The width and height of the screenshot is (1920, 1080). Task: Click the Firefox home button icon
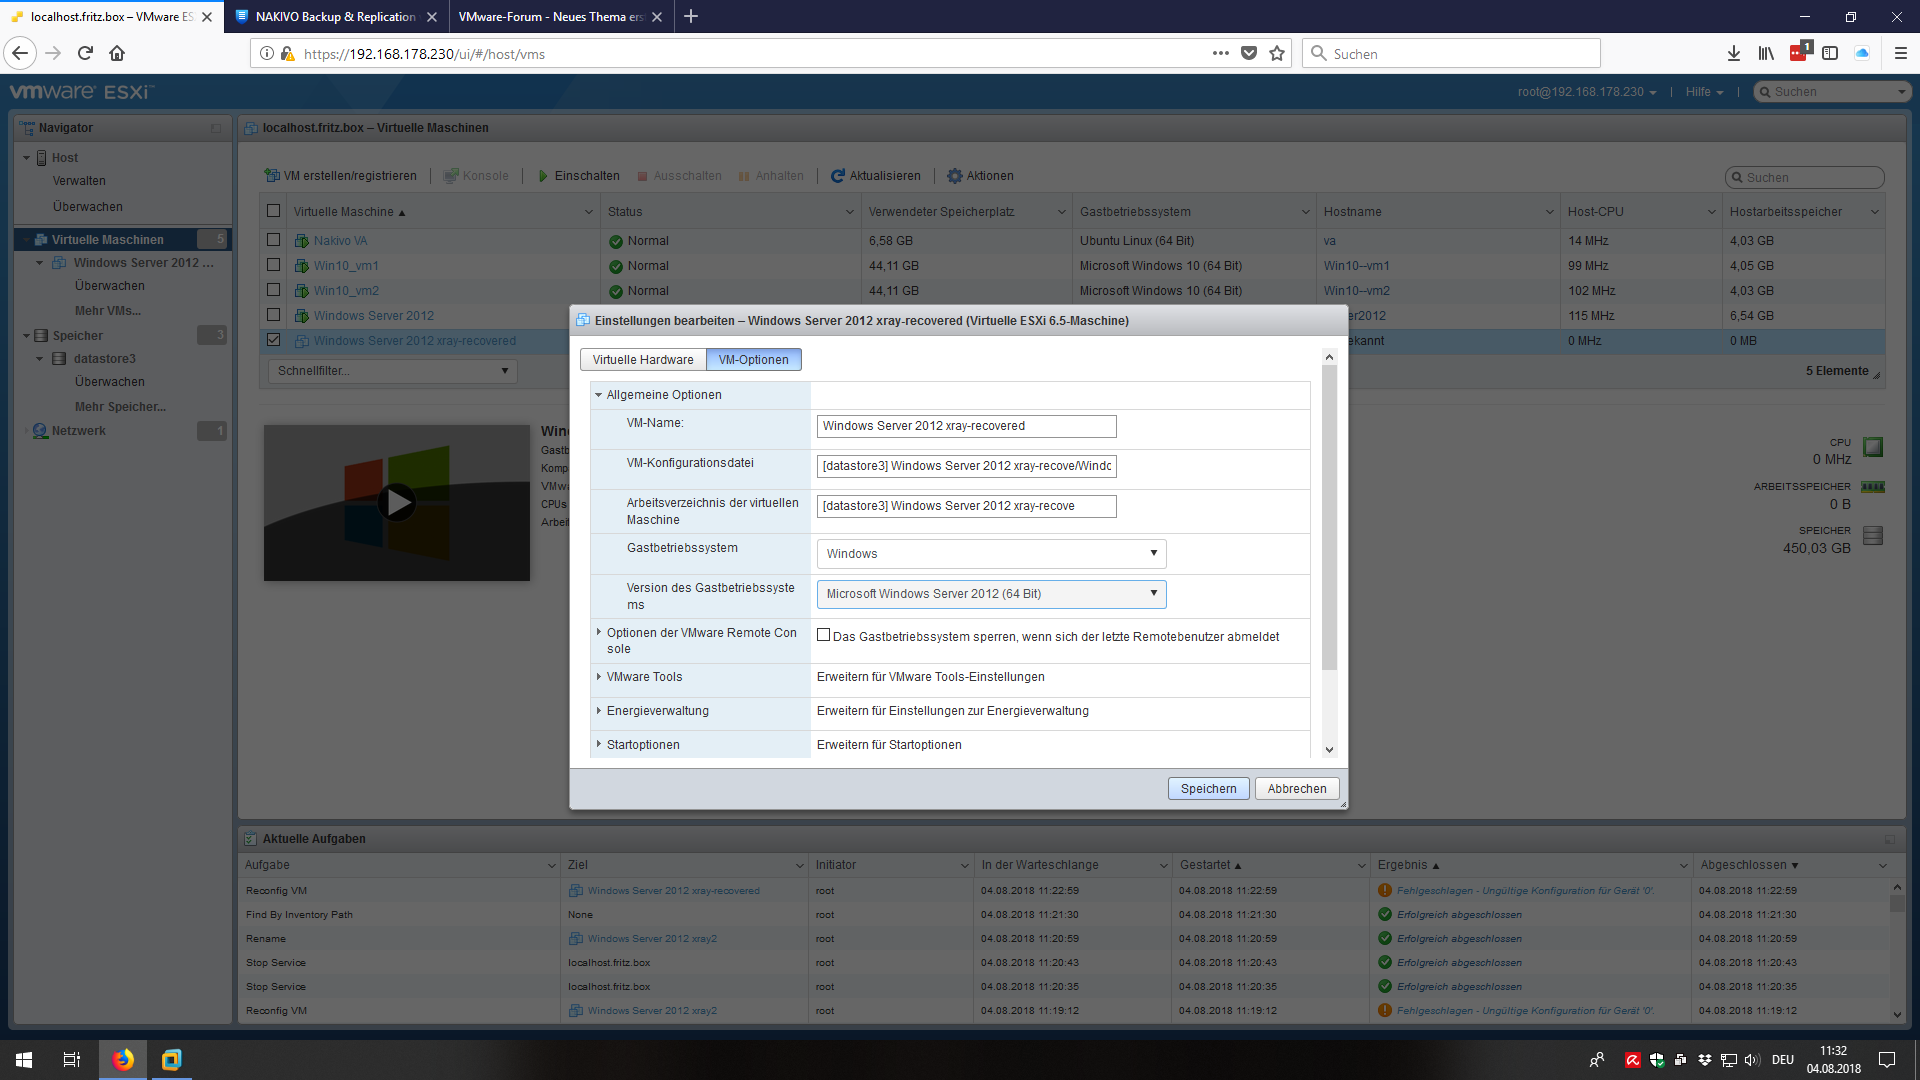(x=117, y=54)
